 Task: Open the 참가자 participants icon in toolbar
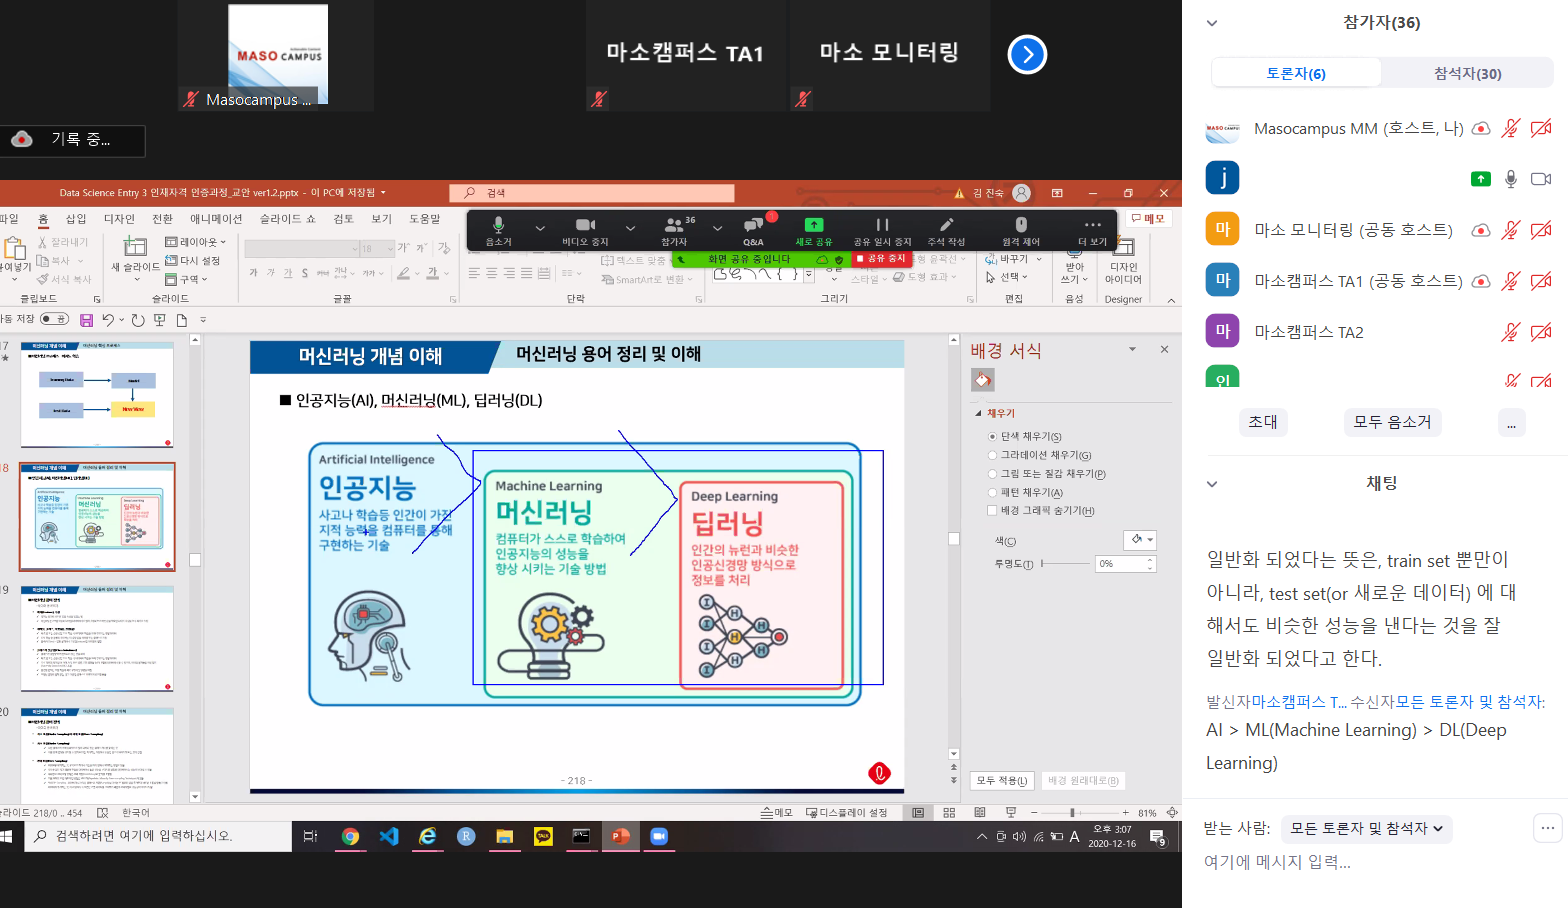pos(674,226)
